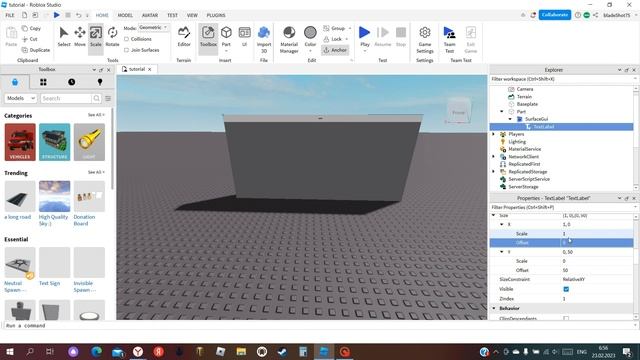Screen dimensions: 640x360
Task: Open the Color picker tool
Action: click(x=310, y=38)
